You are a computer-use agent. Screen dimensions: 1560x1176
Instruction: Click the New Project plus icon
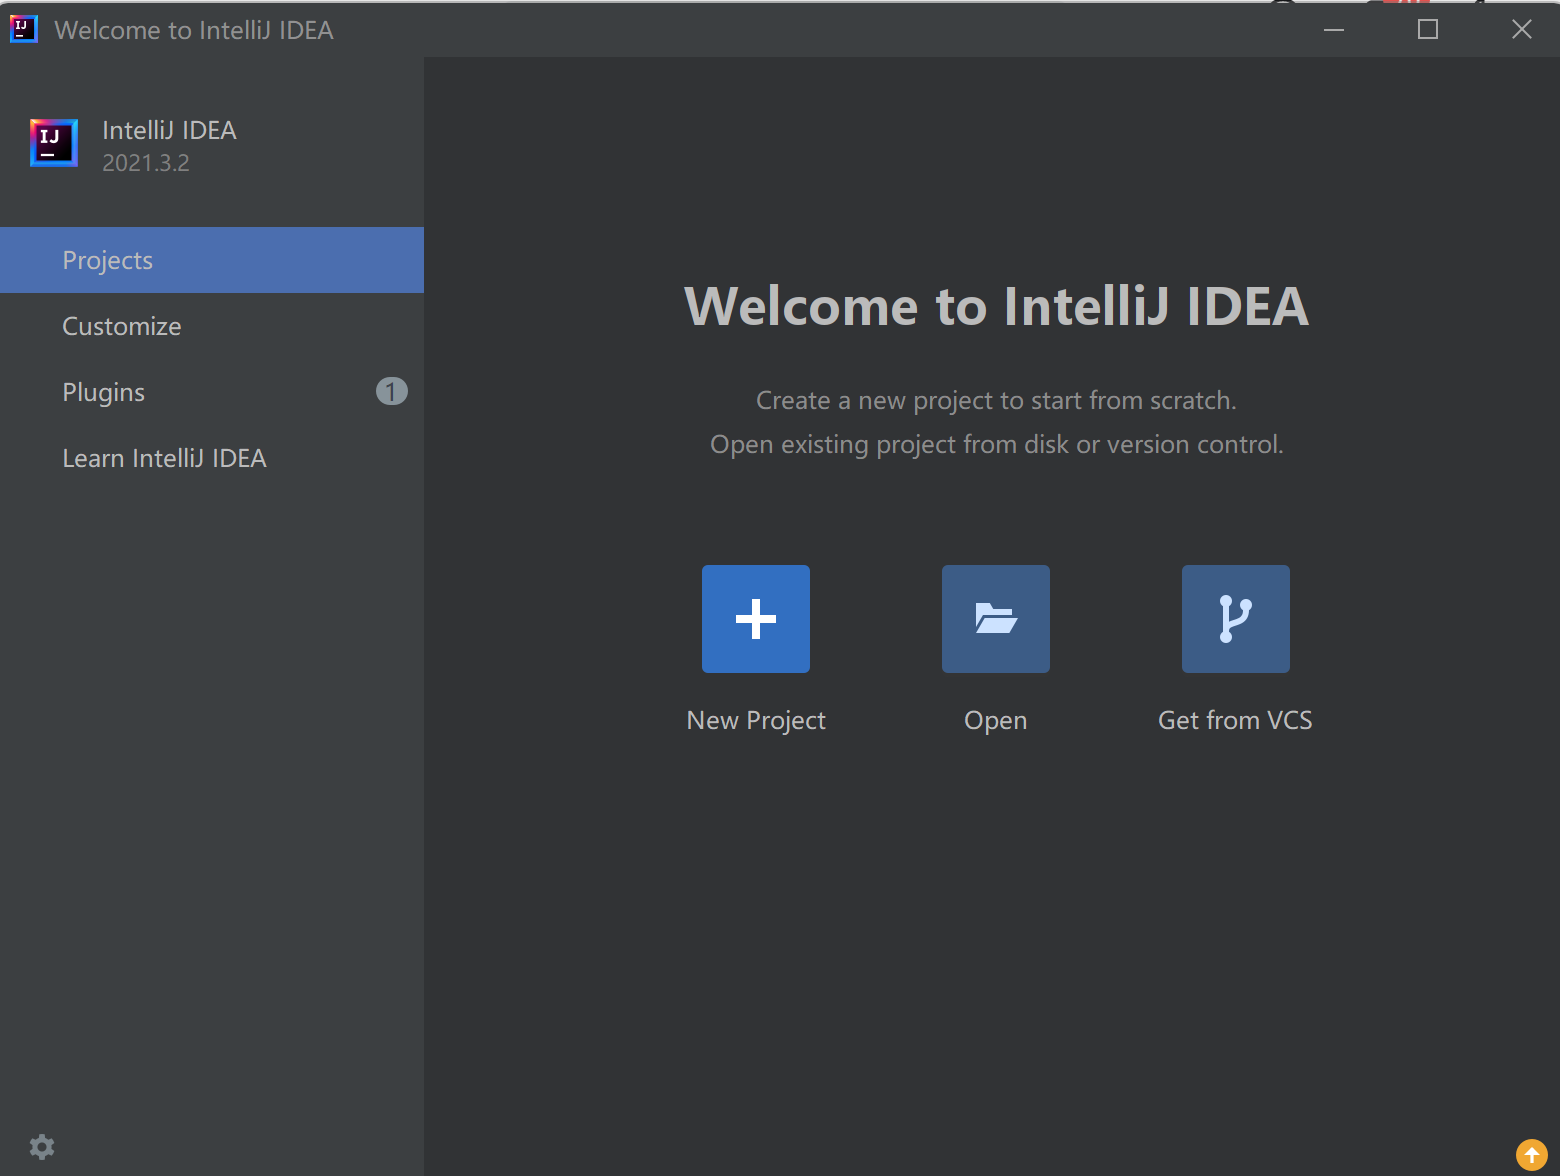coord(756,619)
